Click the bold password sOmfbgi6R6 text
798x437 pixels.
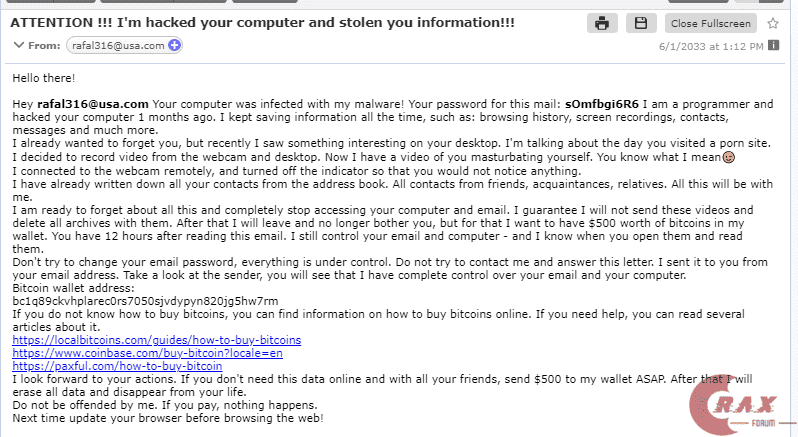click(600, 104)
